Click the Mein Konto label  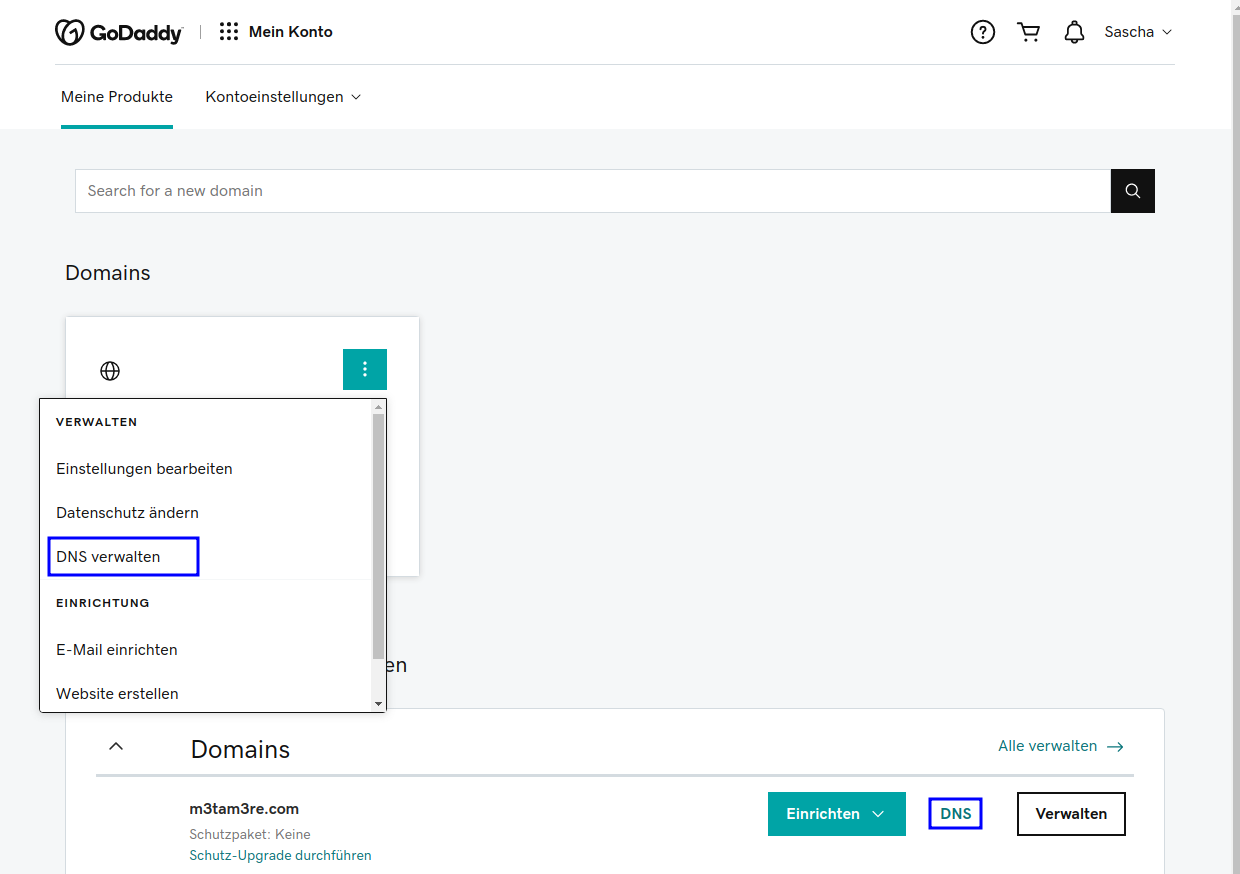point(291,32)
